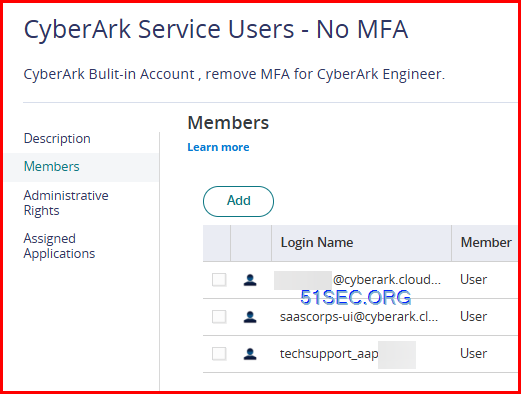Tick the checkbox for techsupport_aap
Screen dimensions: 521x394
pos(219,354)
